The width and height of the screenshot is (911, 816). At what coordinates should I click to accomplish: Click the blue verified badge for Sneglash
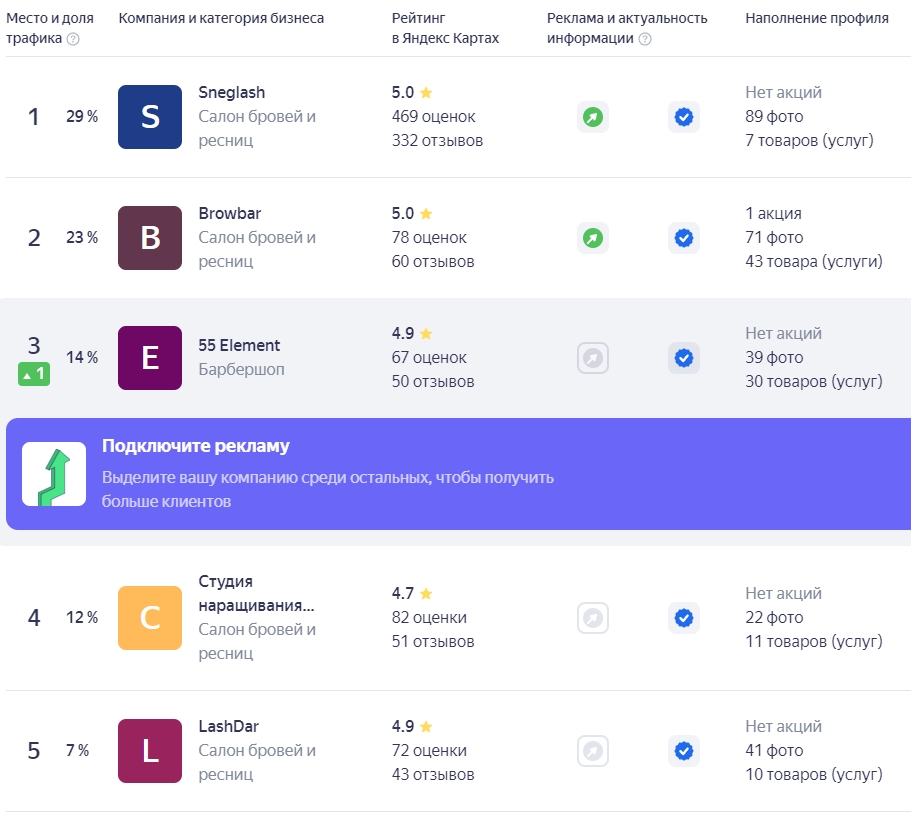tap(684, 117)
